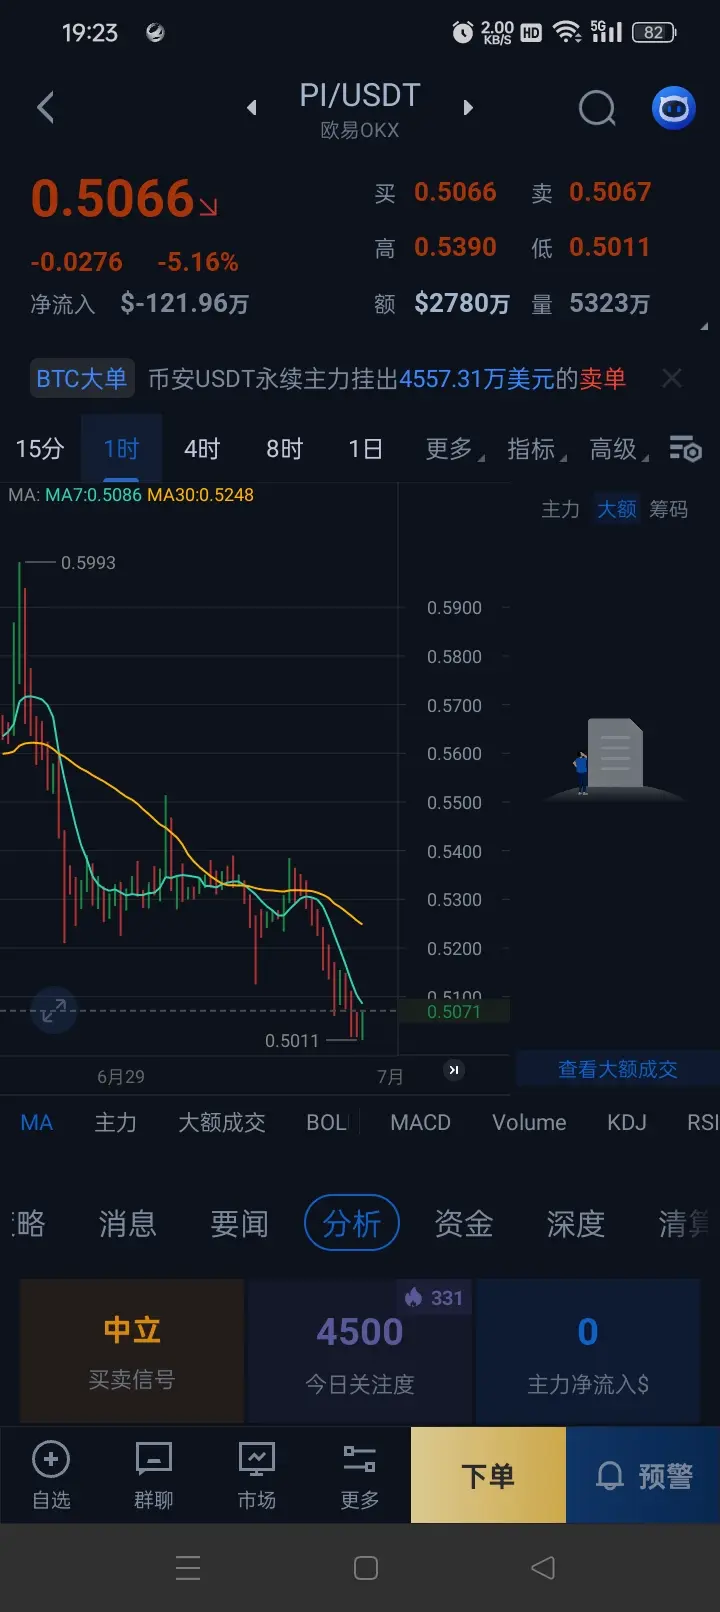This screenshot has width=720, height=1612.
Task: Tap the 0.5993 high price label
Action: (x=88, y=563)
